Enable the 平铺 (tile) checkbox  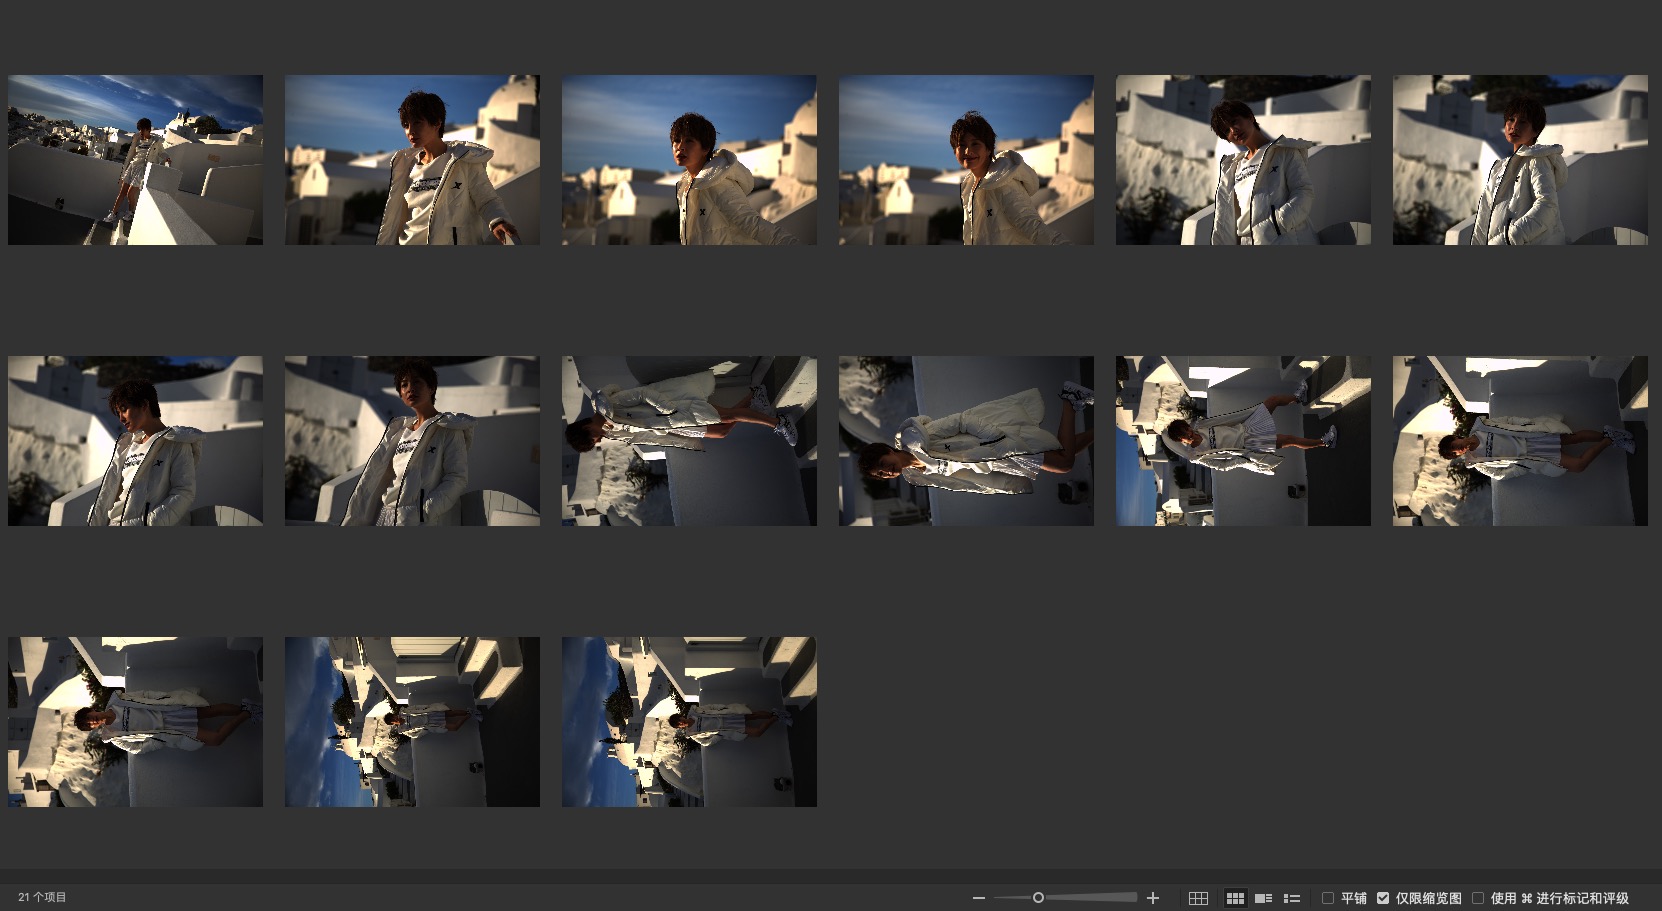[1328, 898]
